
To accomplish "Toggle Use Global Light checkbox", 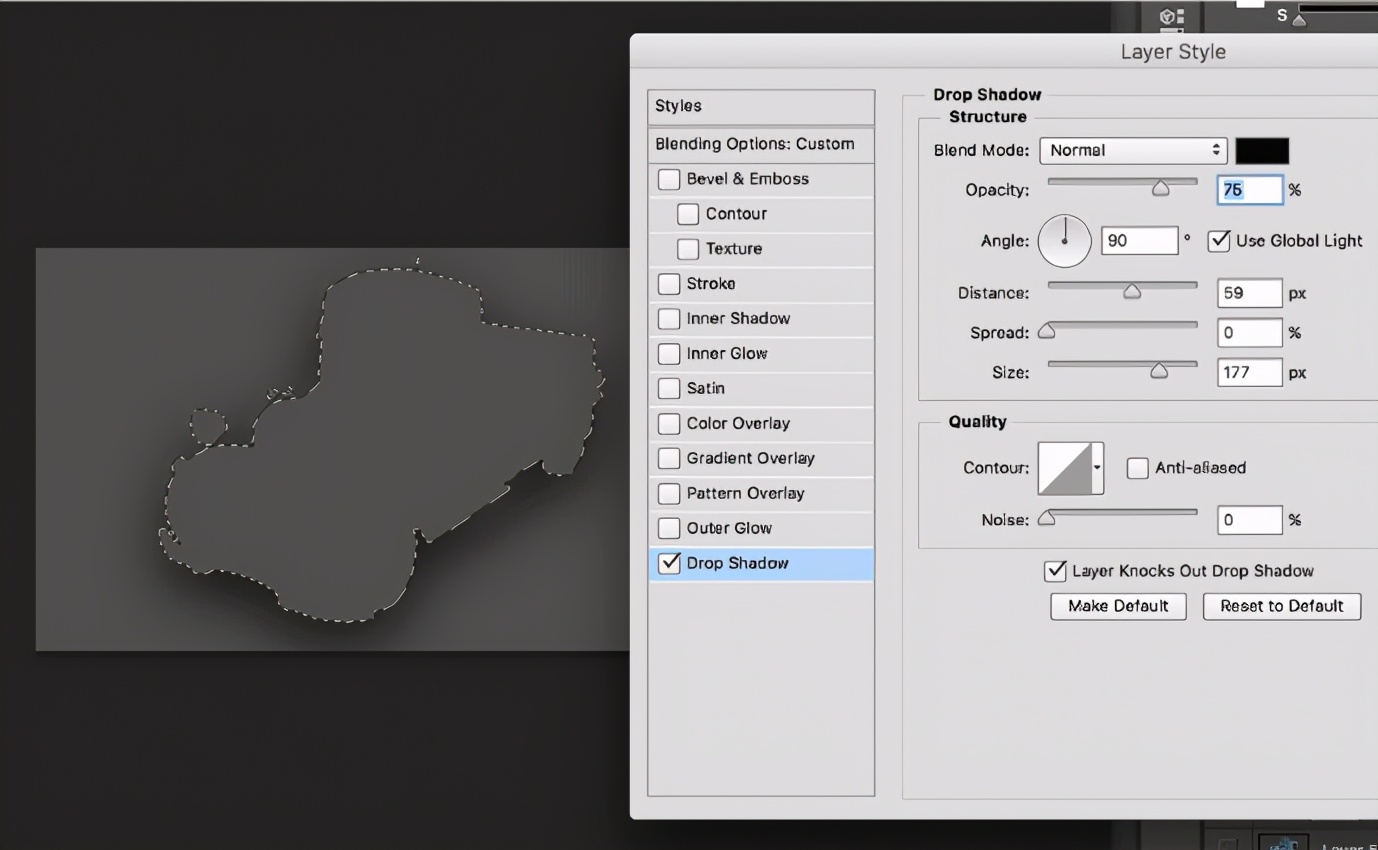I will point(1219,241).
